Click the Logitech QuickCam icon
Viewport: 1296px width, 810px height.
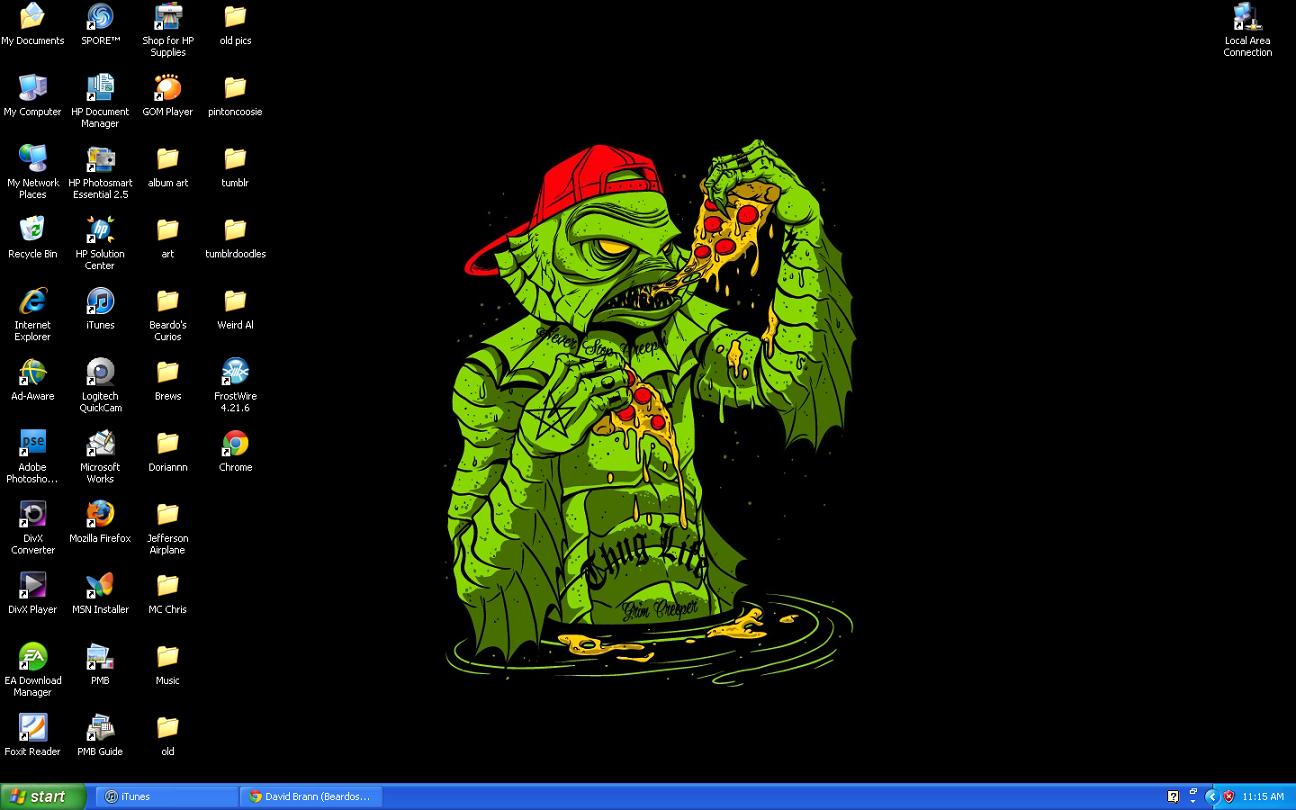click(x=100, y=373)
